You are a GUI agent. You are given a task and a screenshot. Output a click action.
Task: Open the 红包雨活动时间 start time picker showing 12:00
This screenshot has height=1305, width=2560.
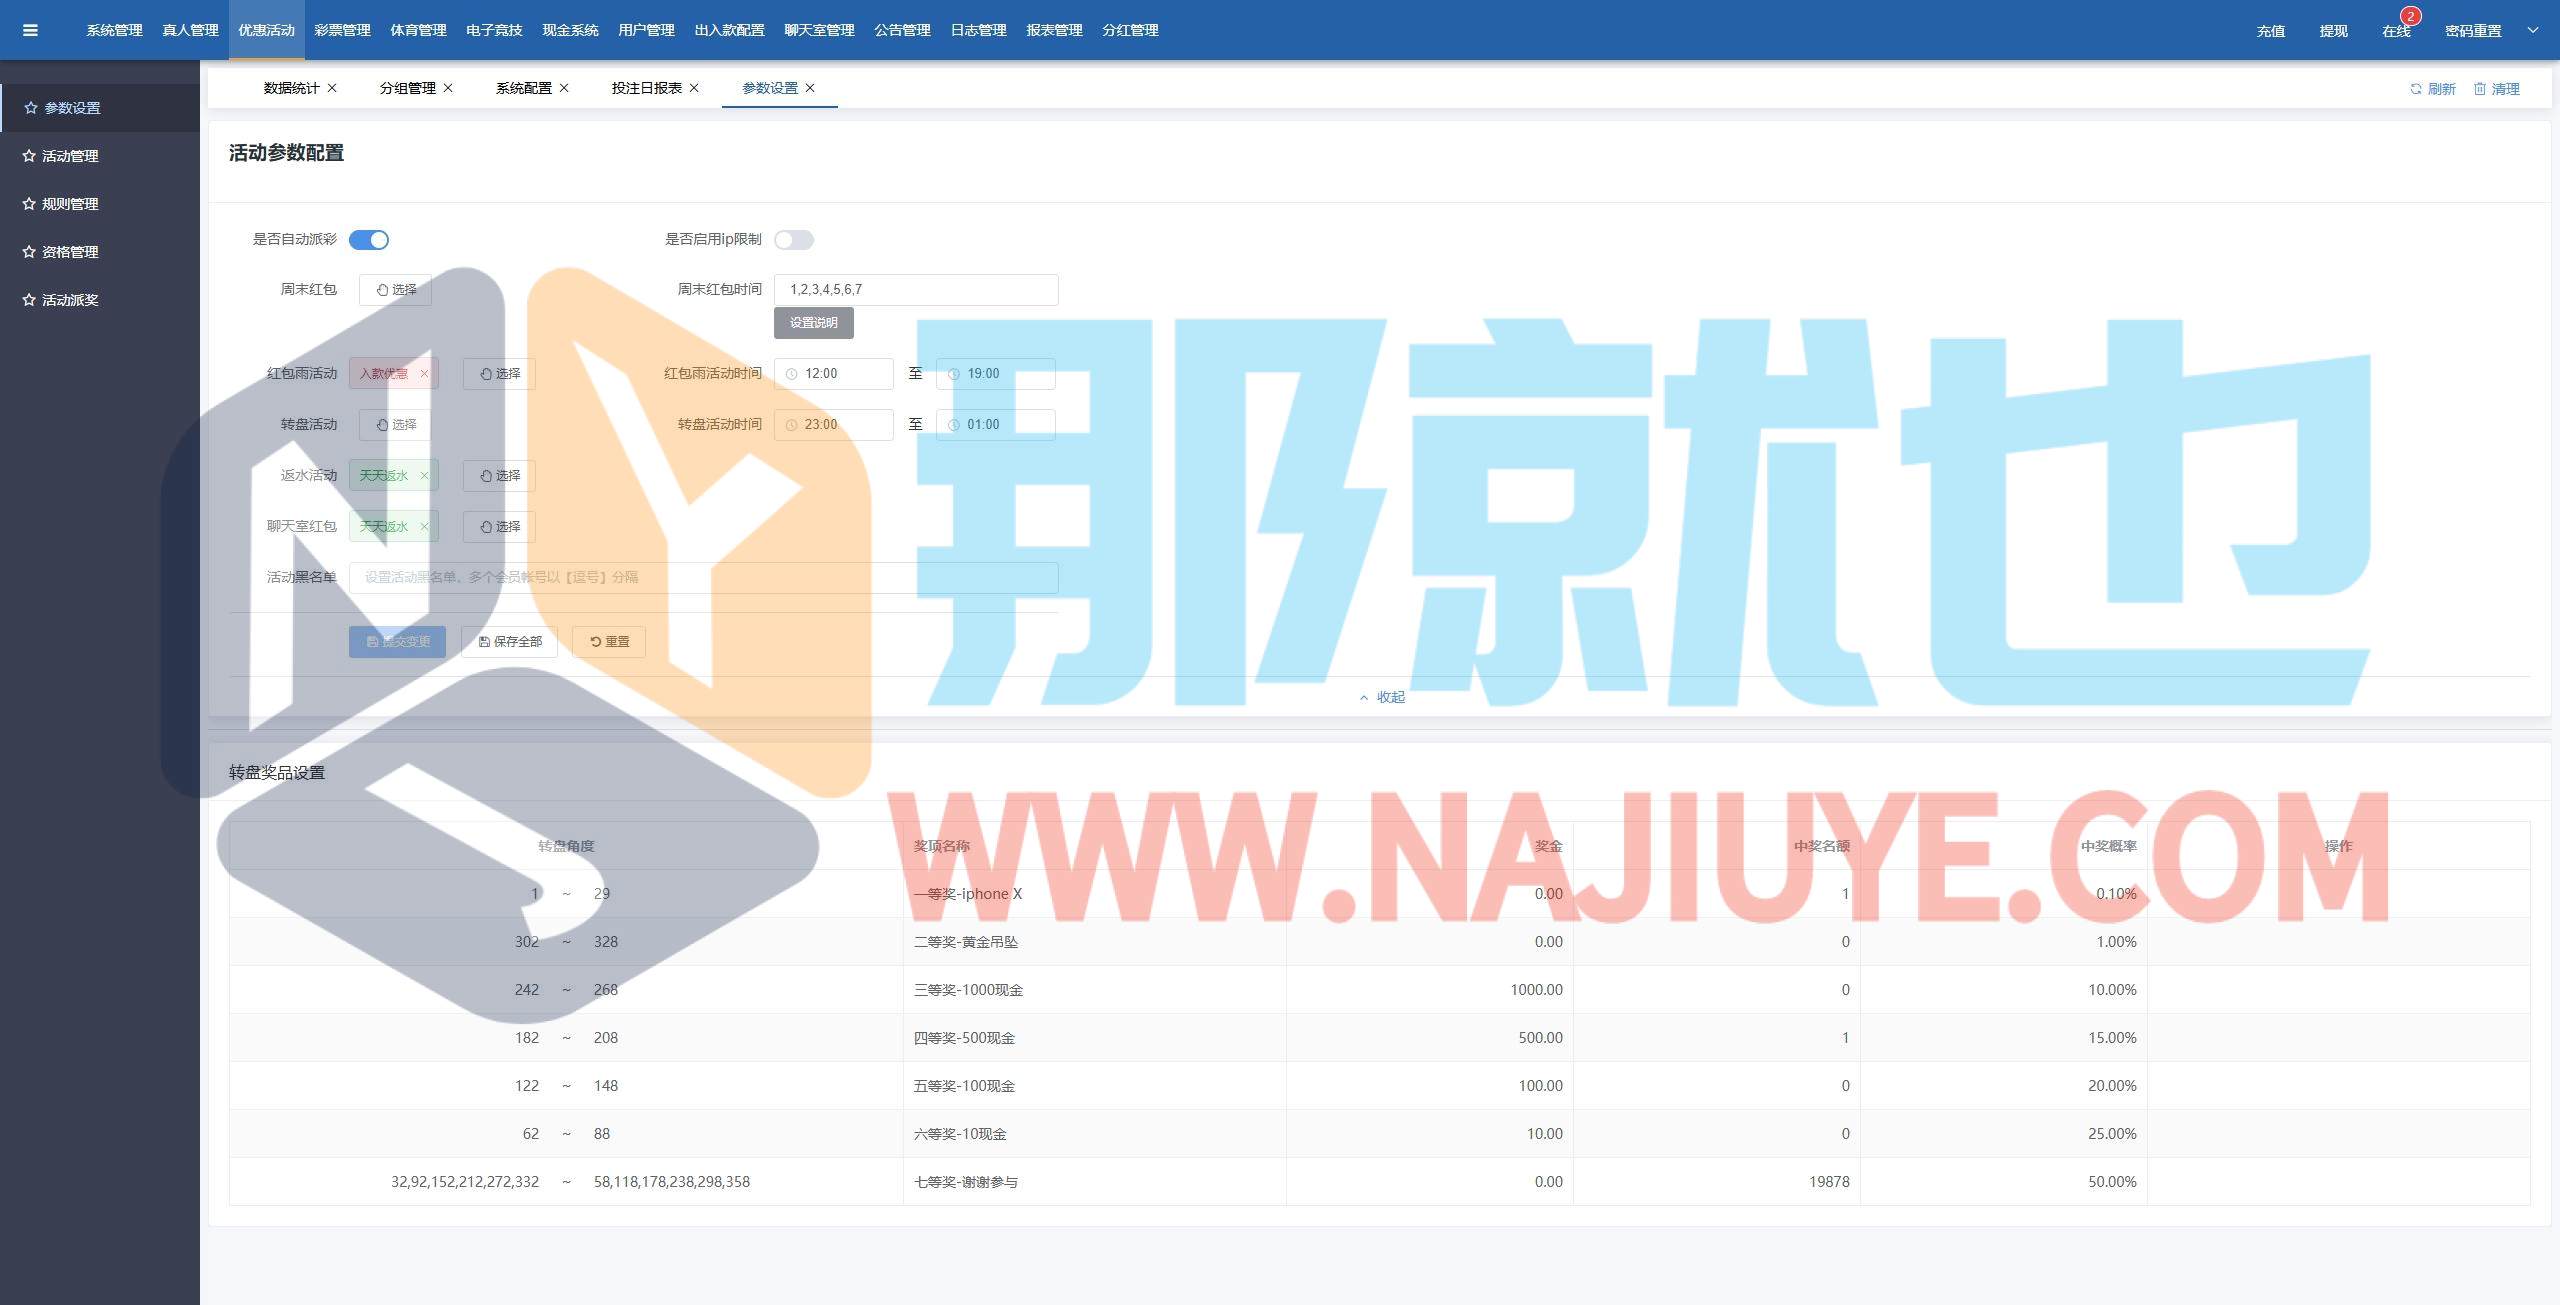(834, 374)
